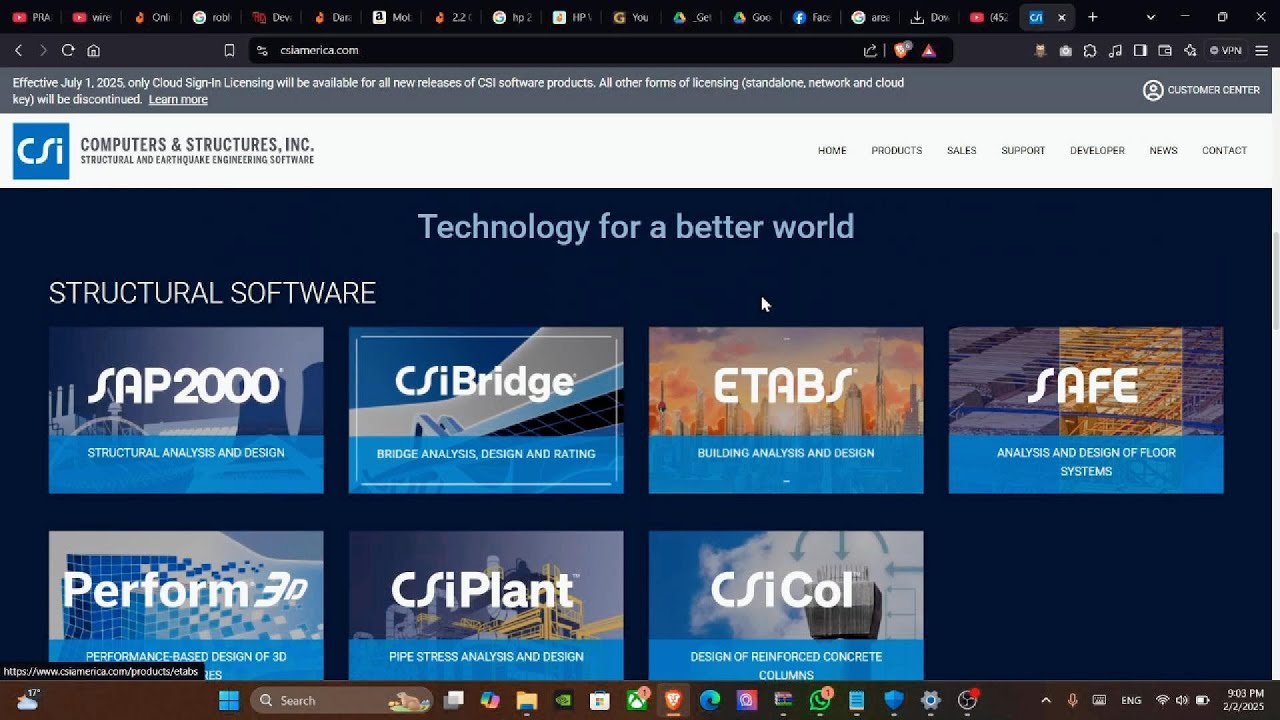1280x720 pixels.
Task: Click the Learn more licensing link
Action: pos(178,100)
